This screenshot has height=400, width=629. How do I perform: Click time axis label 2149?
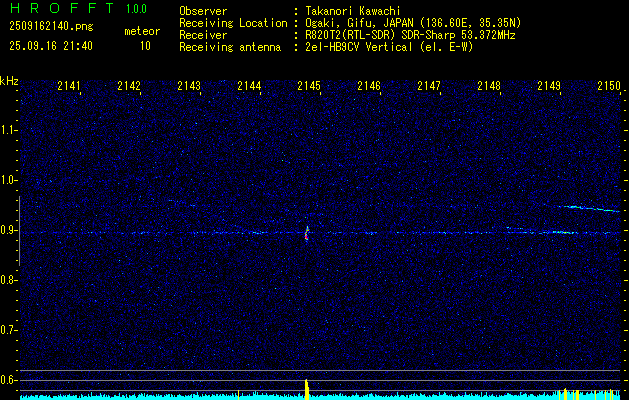[549, 85]
